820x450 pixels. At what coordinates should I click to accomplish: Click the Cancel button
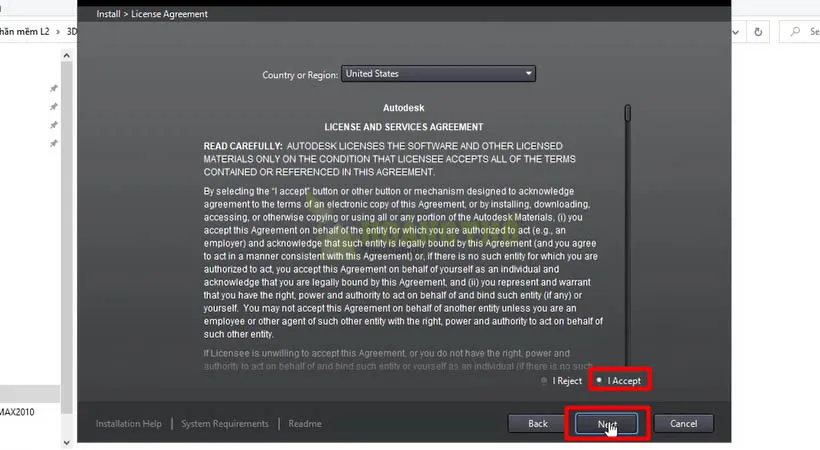click(684, 423)
